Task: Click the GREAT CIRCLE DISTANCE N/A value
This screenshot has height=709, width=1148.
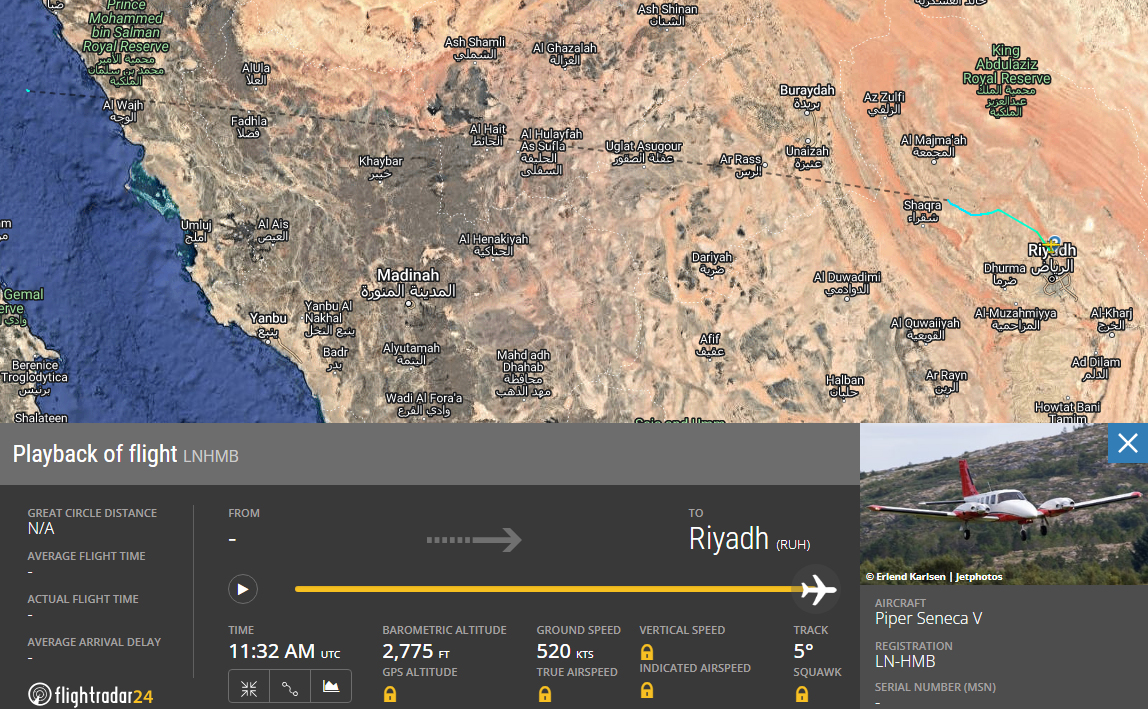Action: click(x=41, y=528)
